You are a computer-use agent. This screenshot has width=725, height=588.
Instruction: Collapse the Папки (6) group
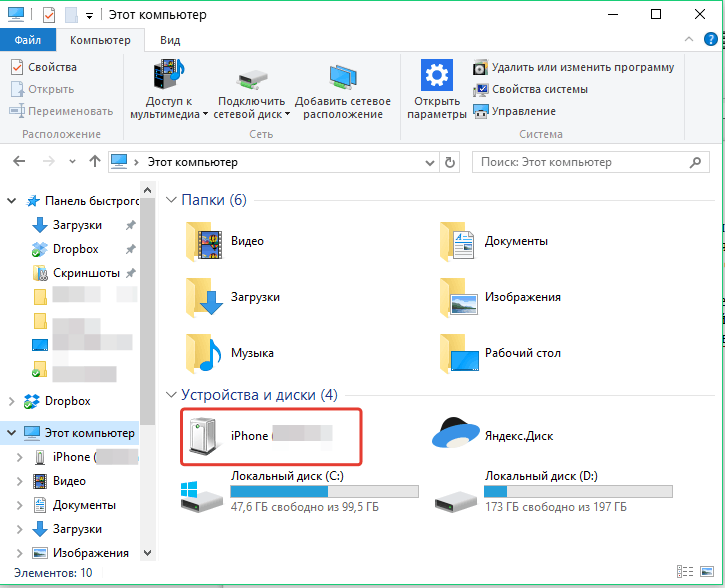tap(171, 200)
